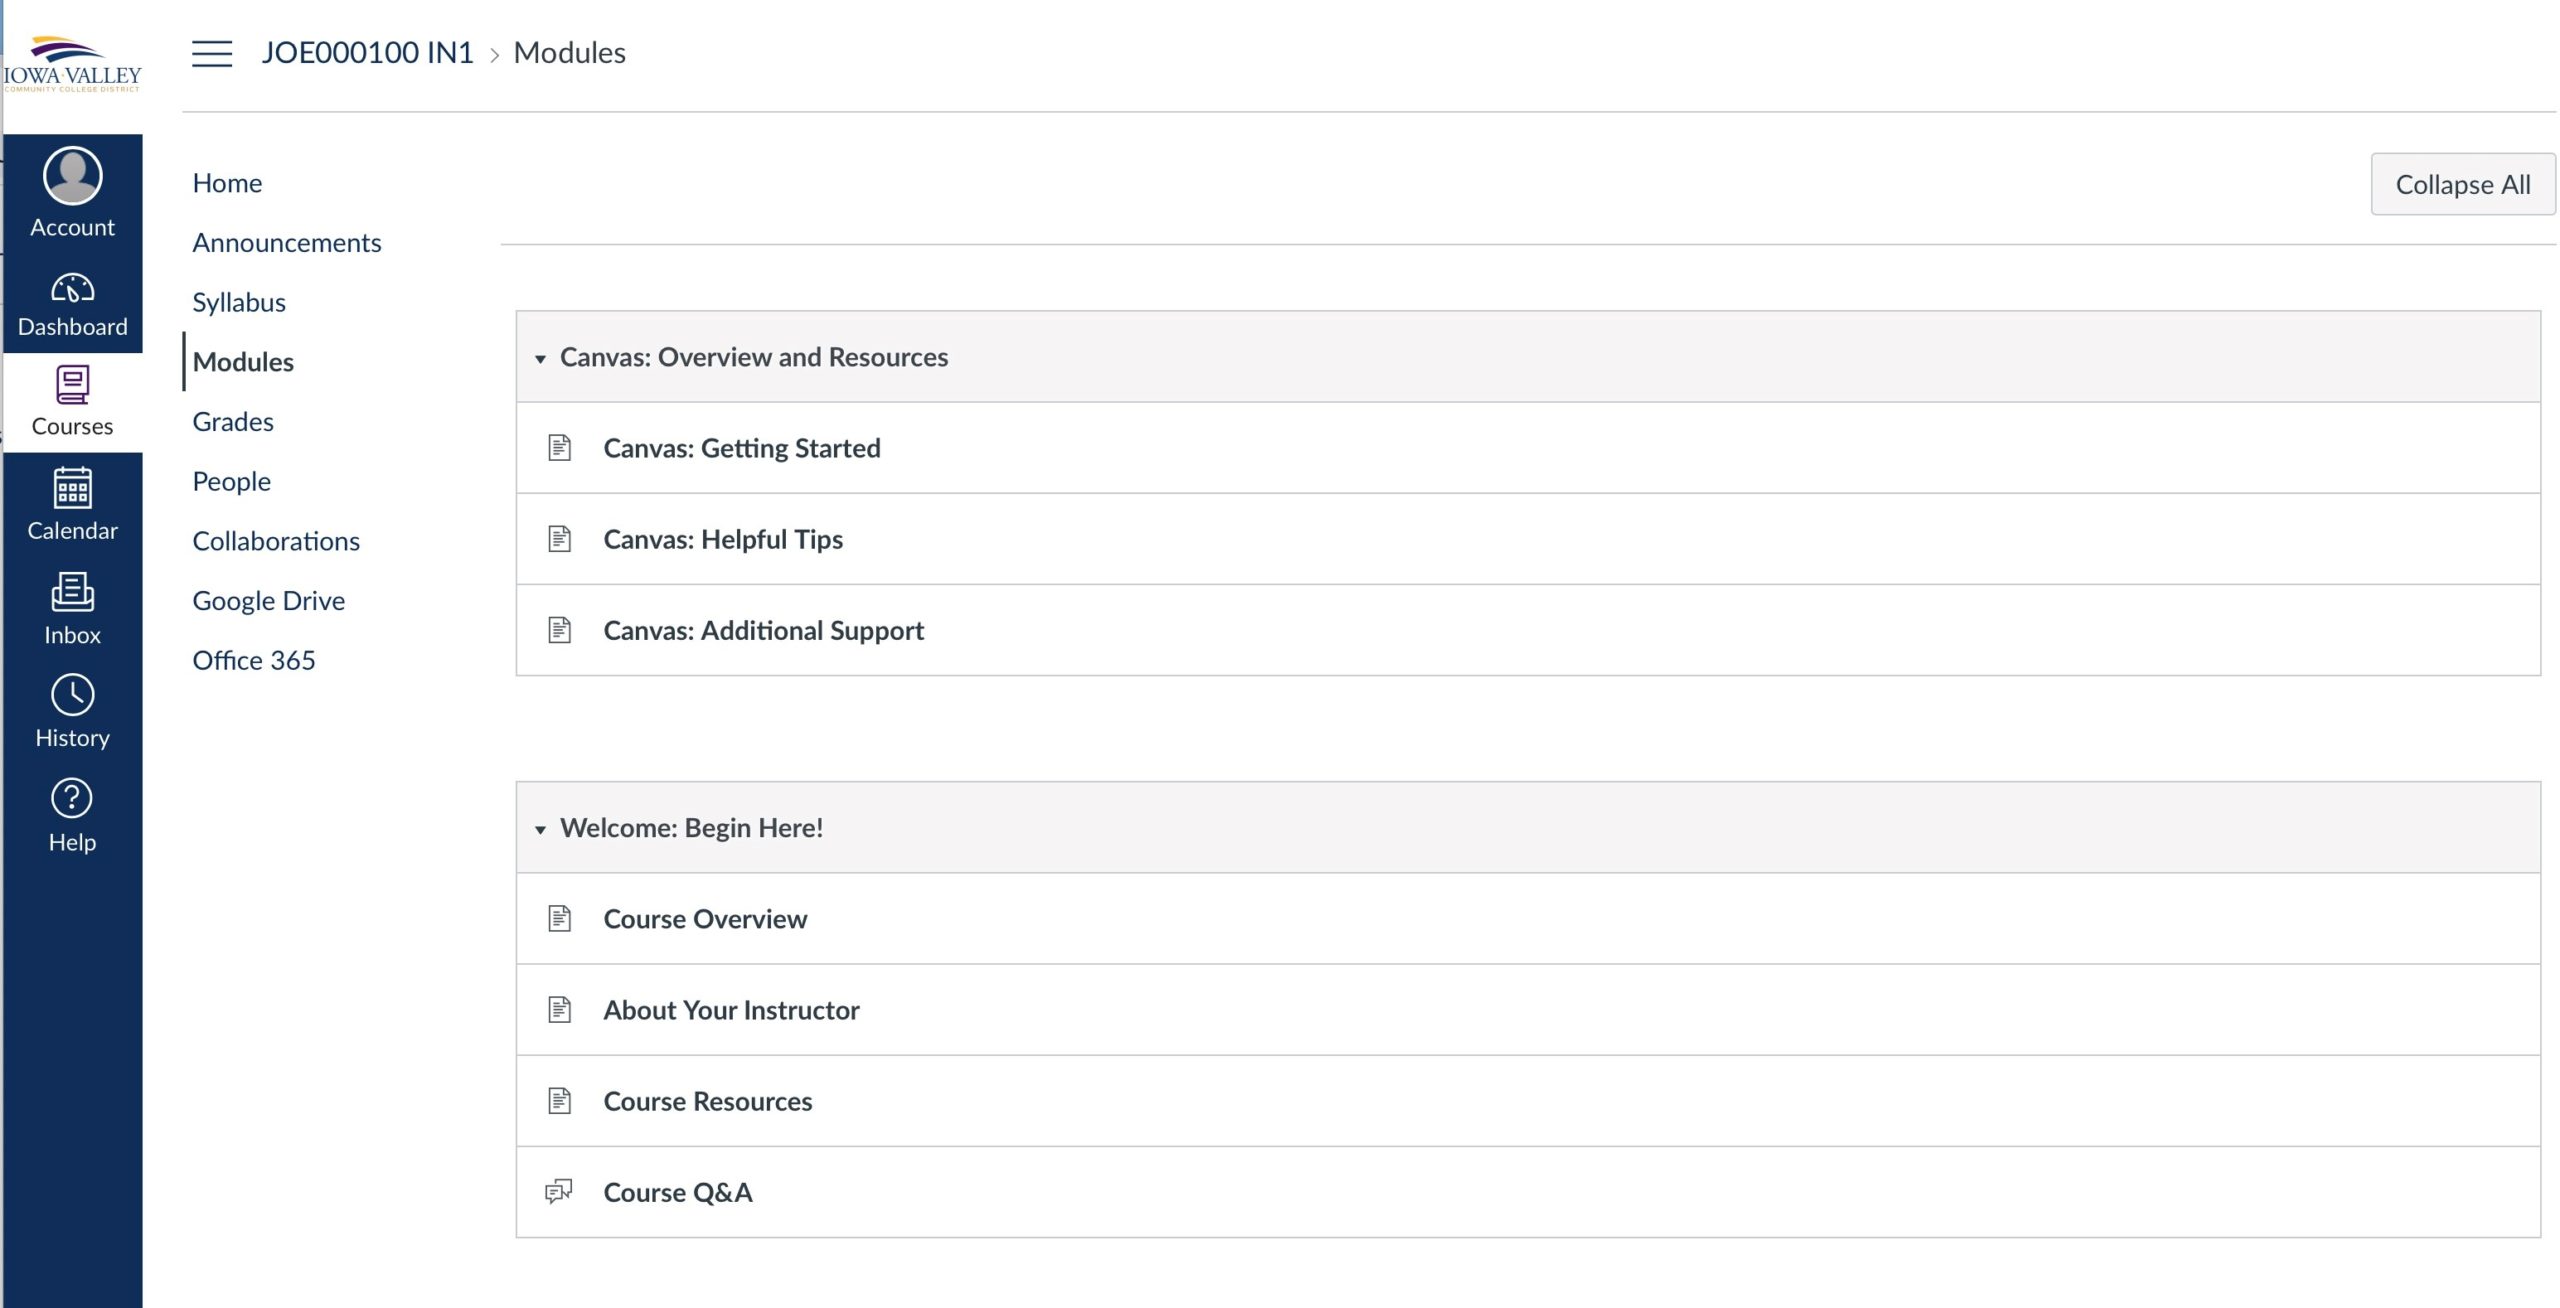The width and height of the screenshot is (2560, 1308).
Task: Open the Account profile icon
Action: (x=72, y=177)
